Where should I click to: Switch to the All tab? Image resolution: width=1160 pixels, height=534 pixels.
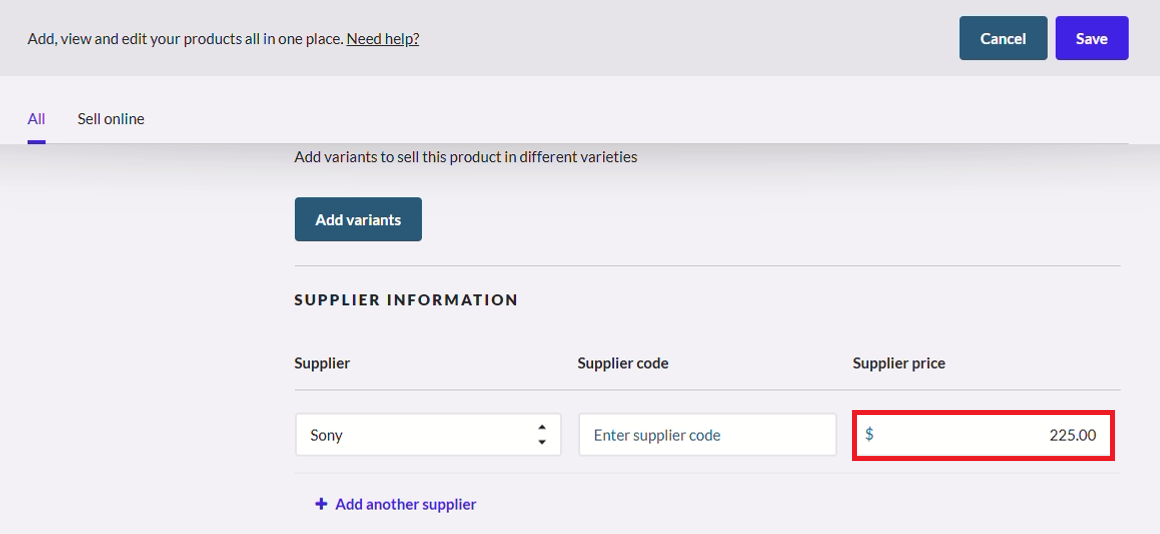[x=36, y=118]
